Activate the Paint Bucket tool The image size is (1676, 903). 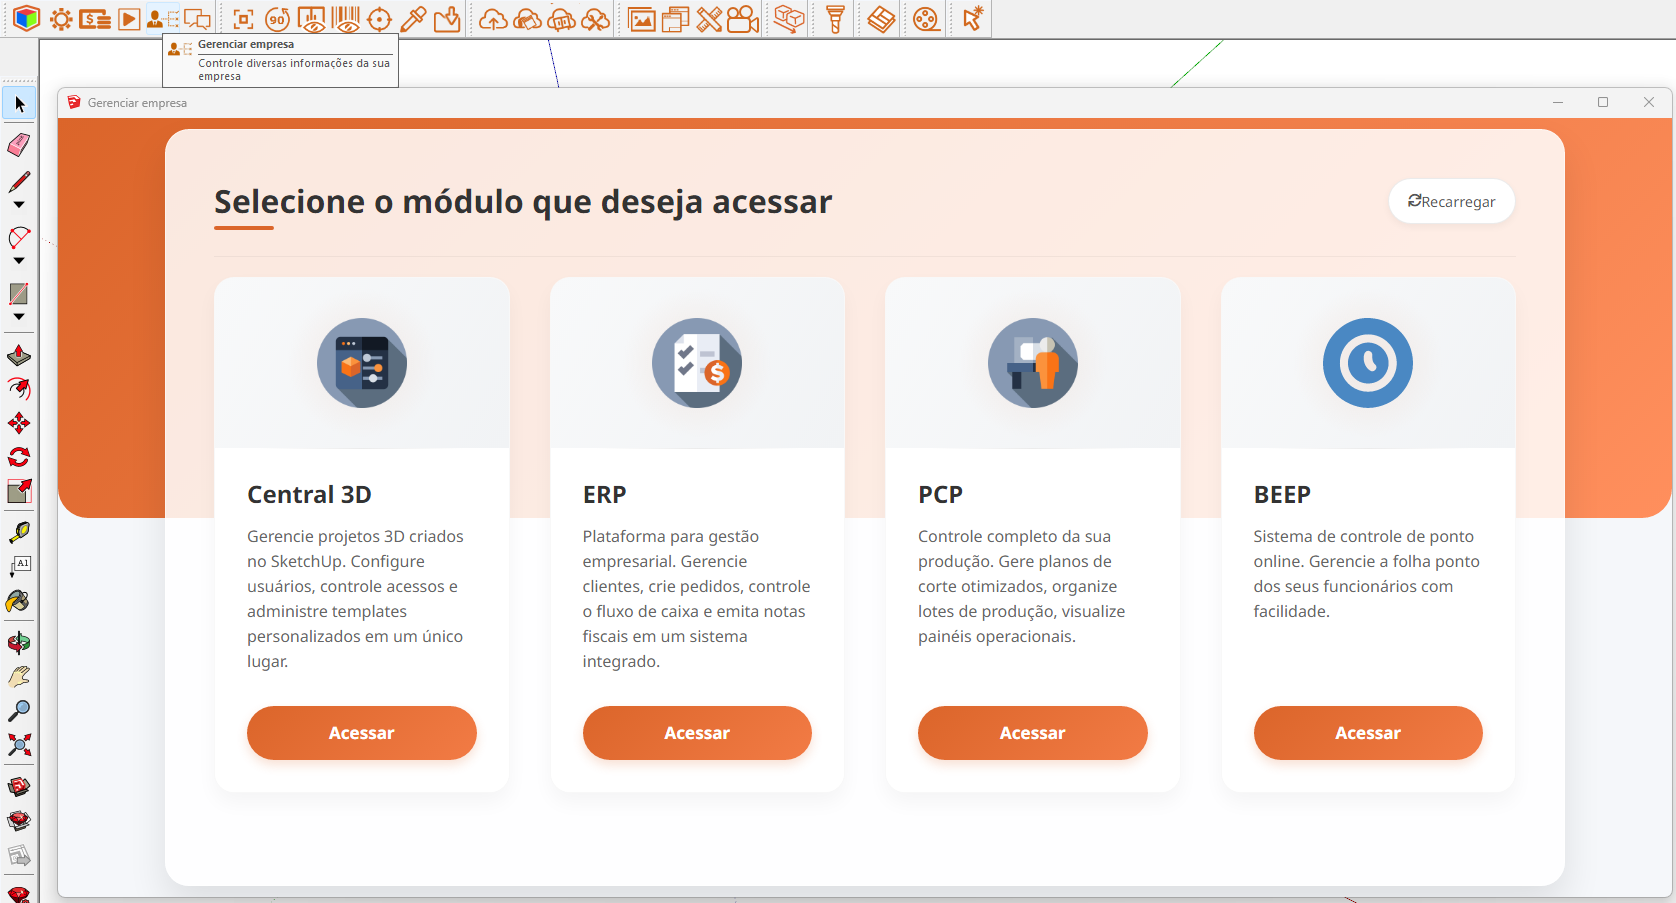point(18,601)
